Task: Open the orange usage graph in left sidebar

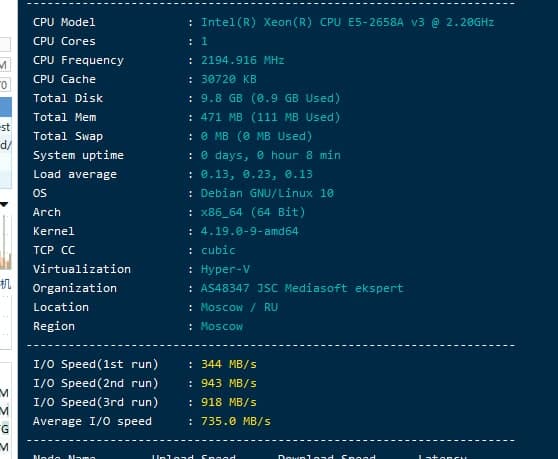Action: pos(6,244)
